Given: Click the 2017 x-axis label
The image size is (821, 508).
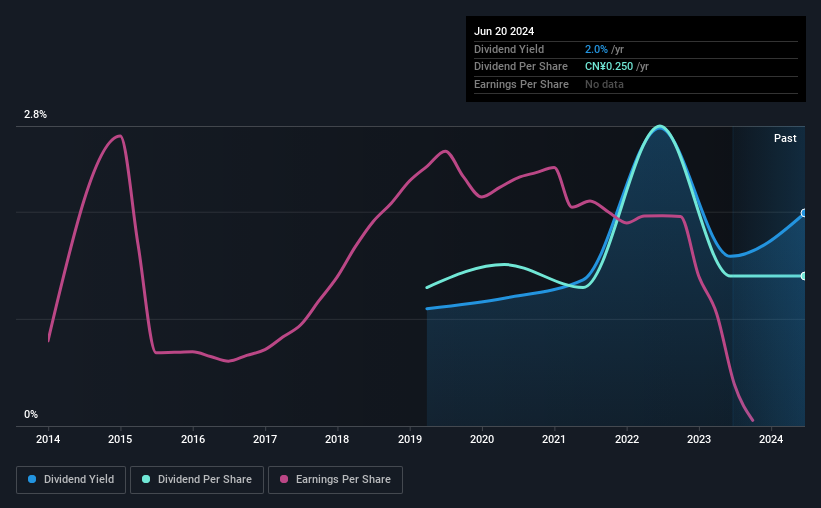Looking at the screenshot, I should 265,439.
